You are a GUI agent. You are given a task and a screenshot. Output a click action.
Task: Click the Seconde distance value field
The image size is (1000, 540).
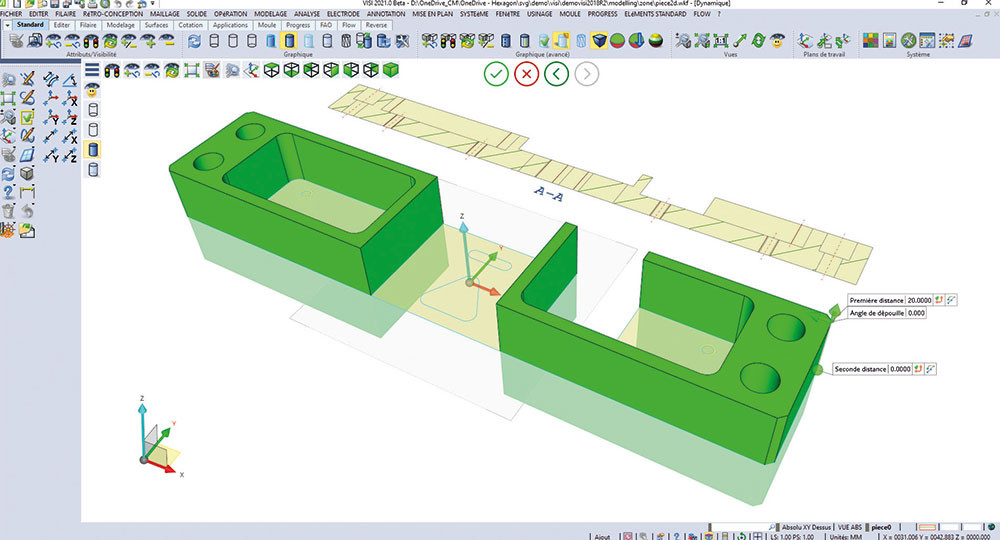(900, 369)
